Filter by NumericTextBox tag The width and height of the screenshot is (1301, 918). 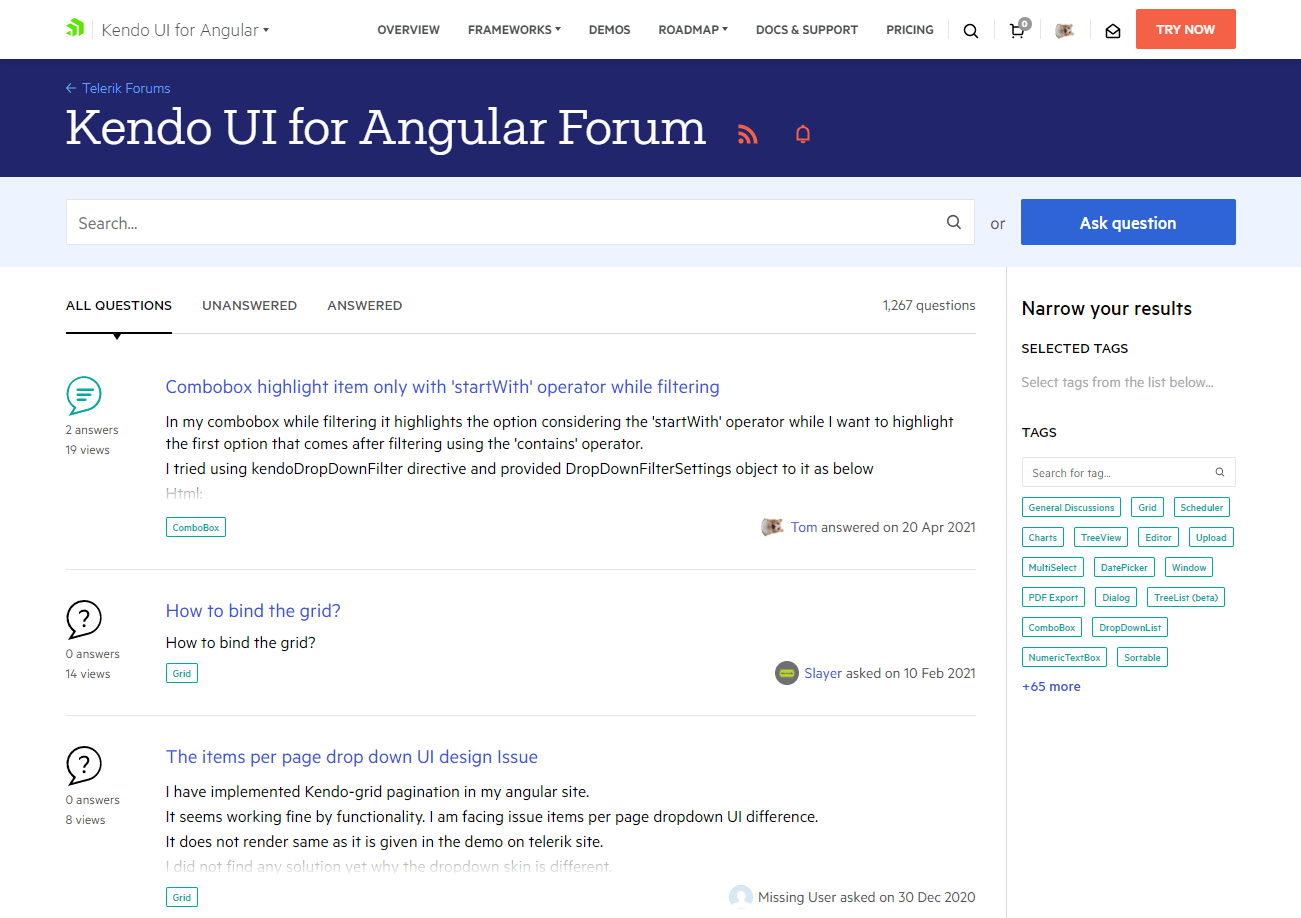coord(1064,657)
